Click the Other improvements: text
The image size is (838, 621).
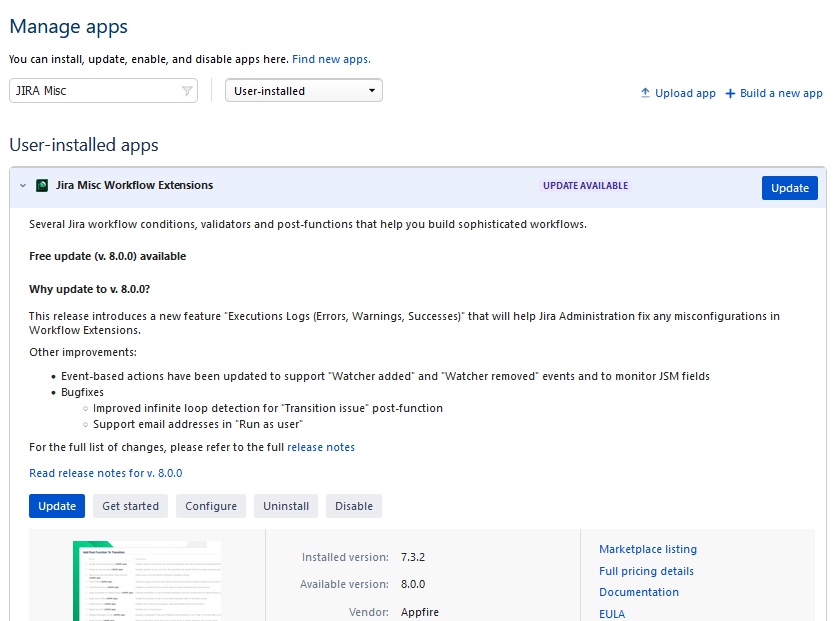pos(83,352)
